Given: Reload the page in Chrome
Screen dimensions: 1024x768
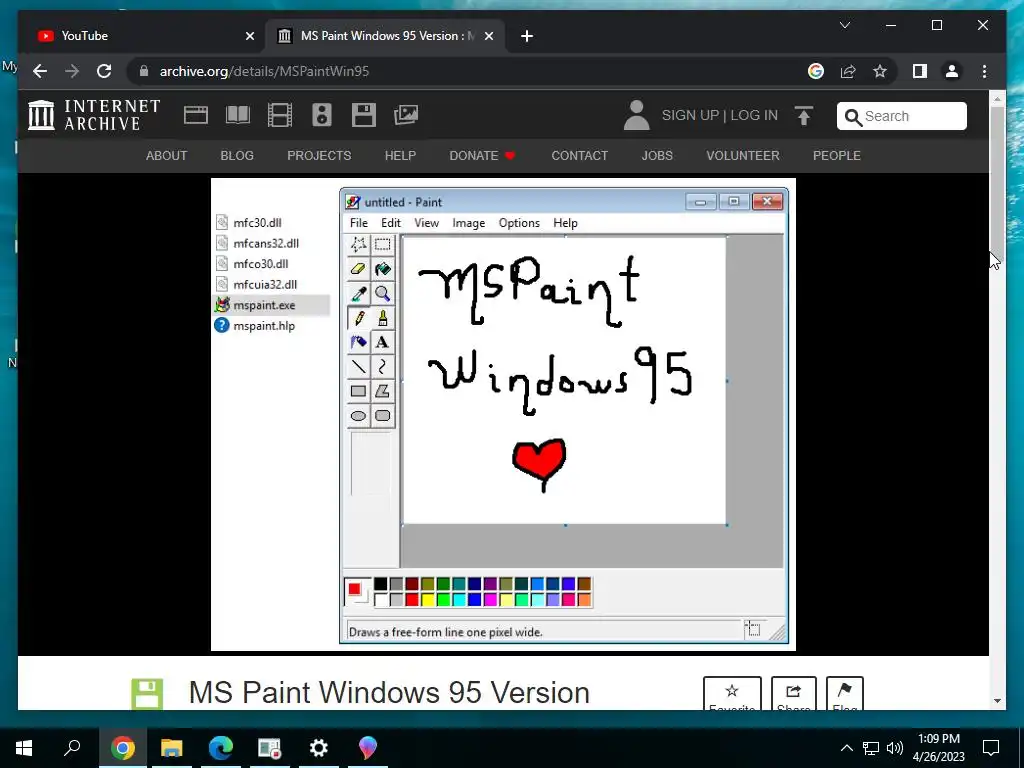Looking at the screenshot, I should coord(104,71).
